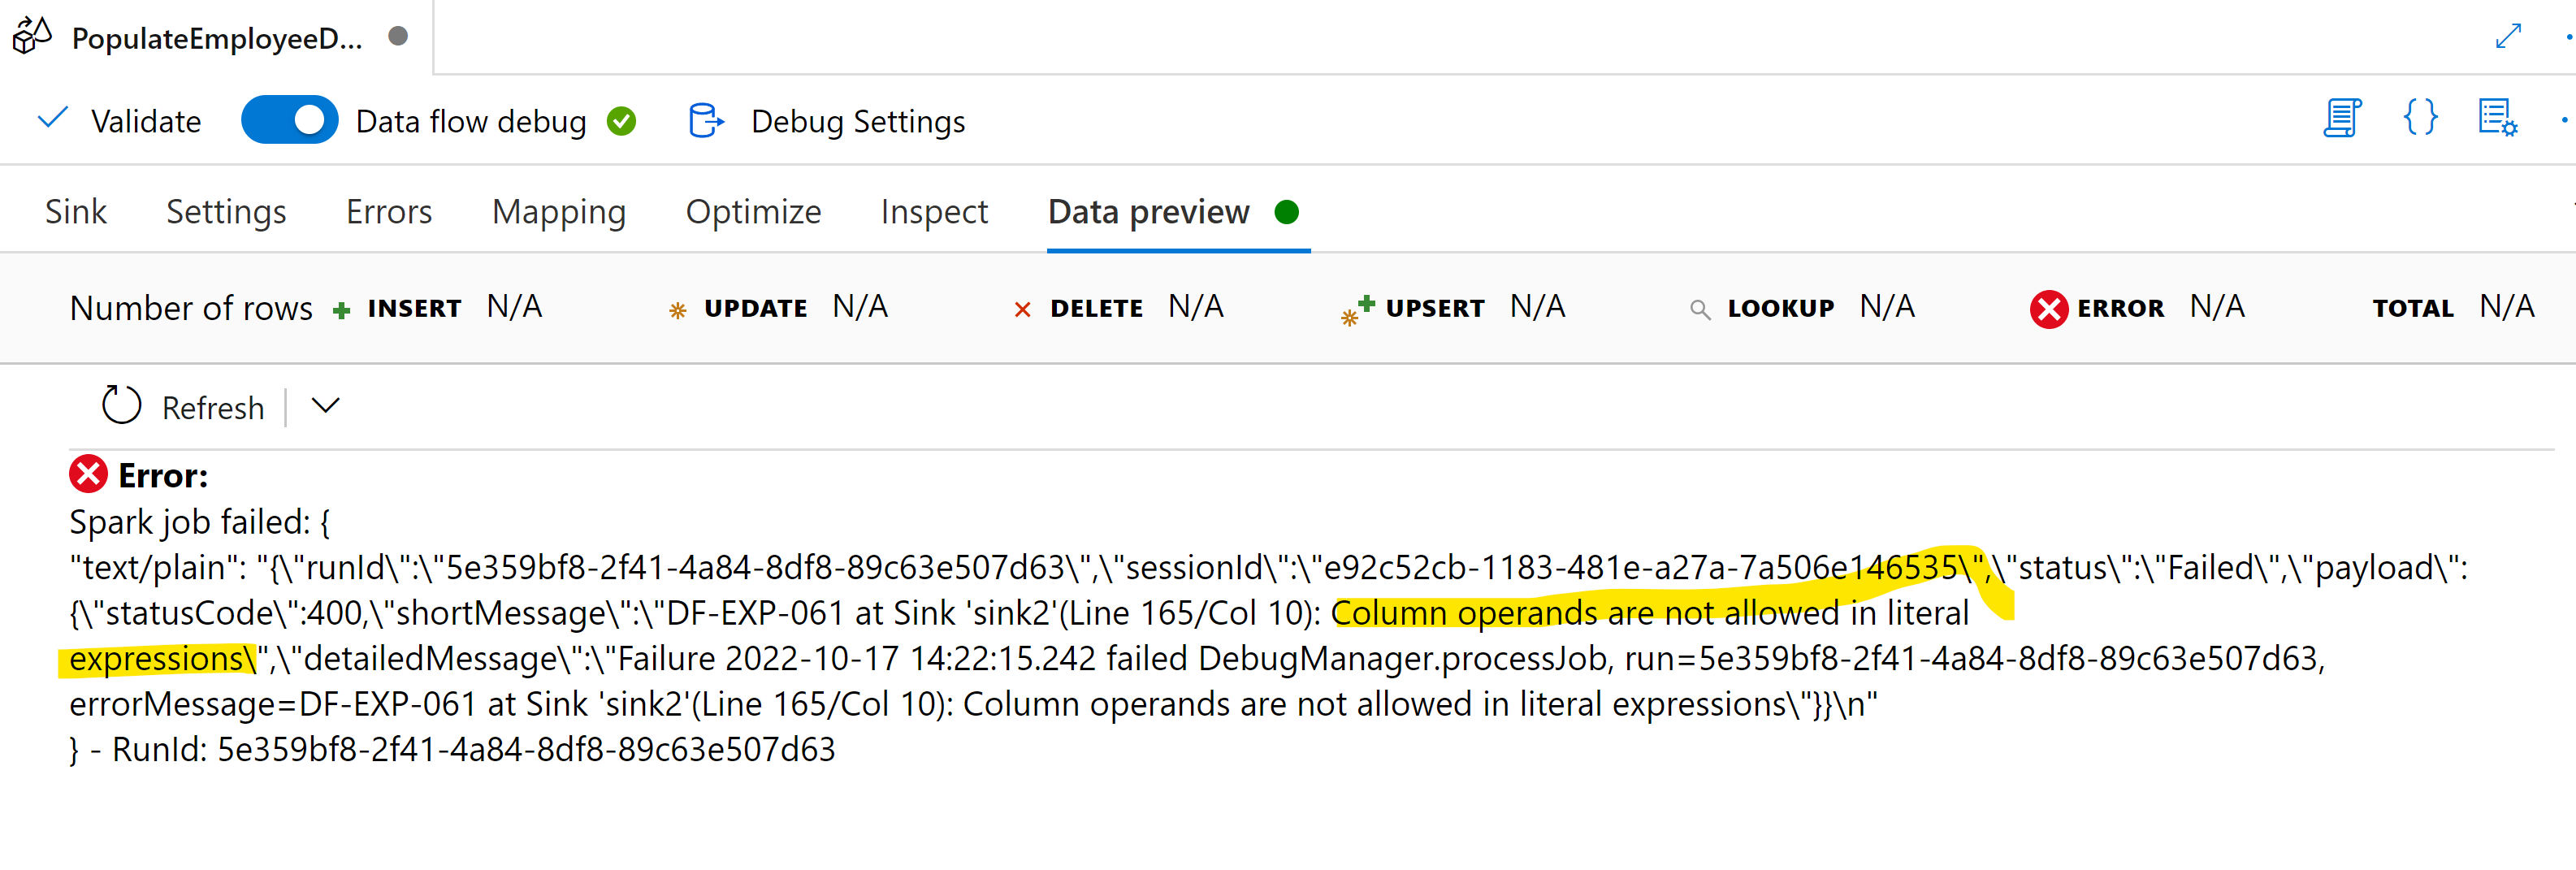The image size is (2576, 870).
Task: Click the expand to fullscreen arrow icon
Action: coord(2508,37)
